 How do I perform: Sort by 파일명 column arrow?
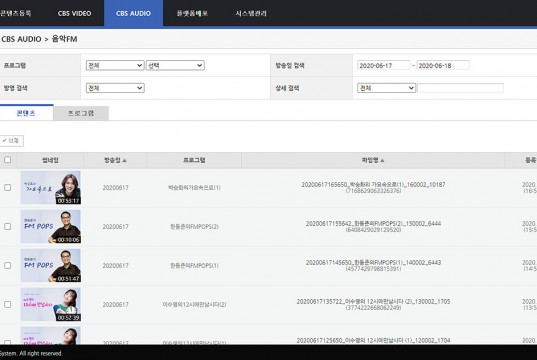pos(382,160)
